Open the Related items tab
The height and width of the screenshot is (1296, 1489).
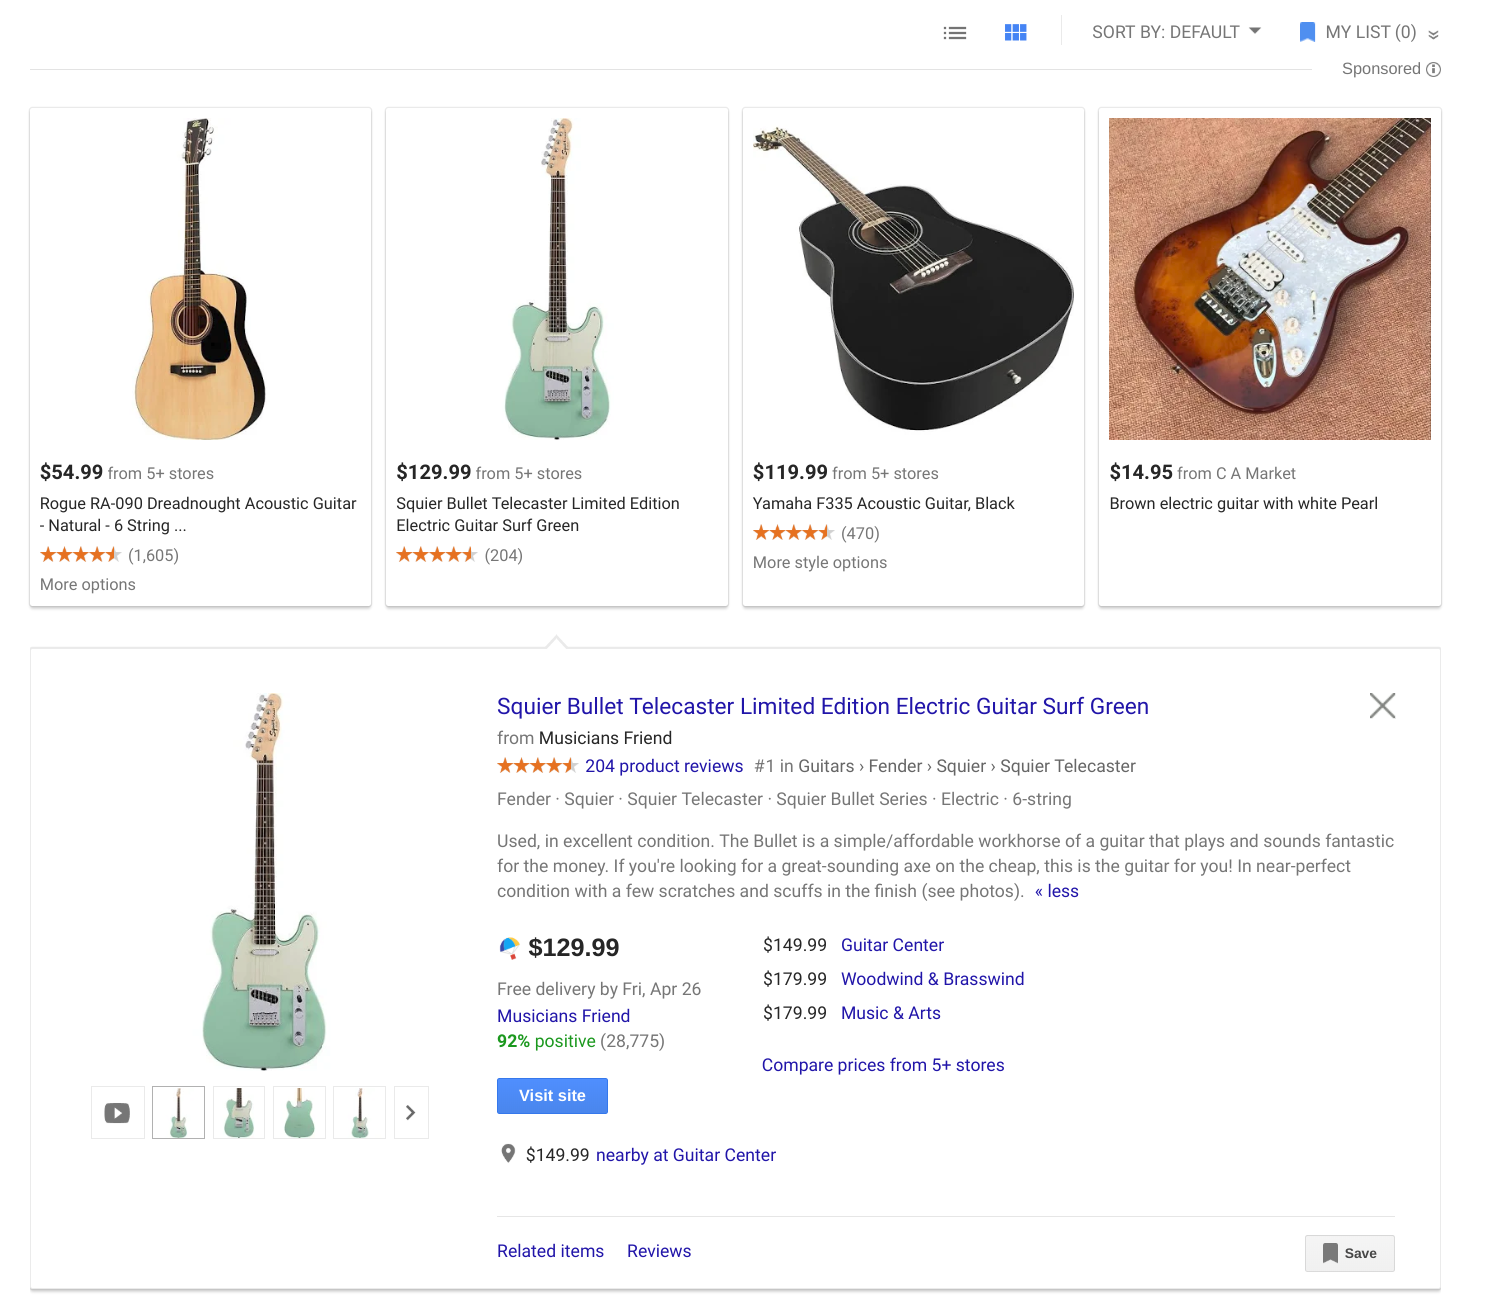click(x=550, y=1250)
